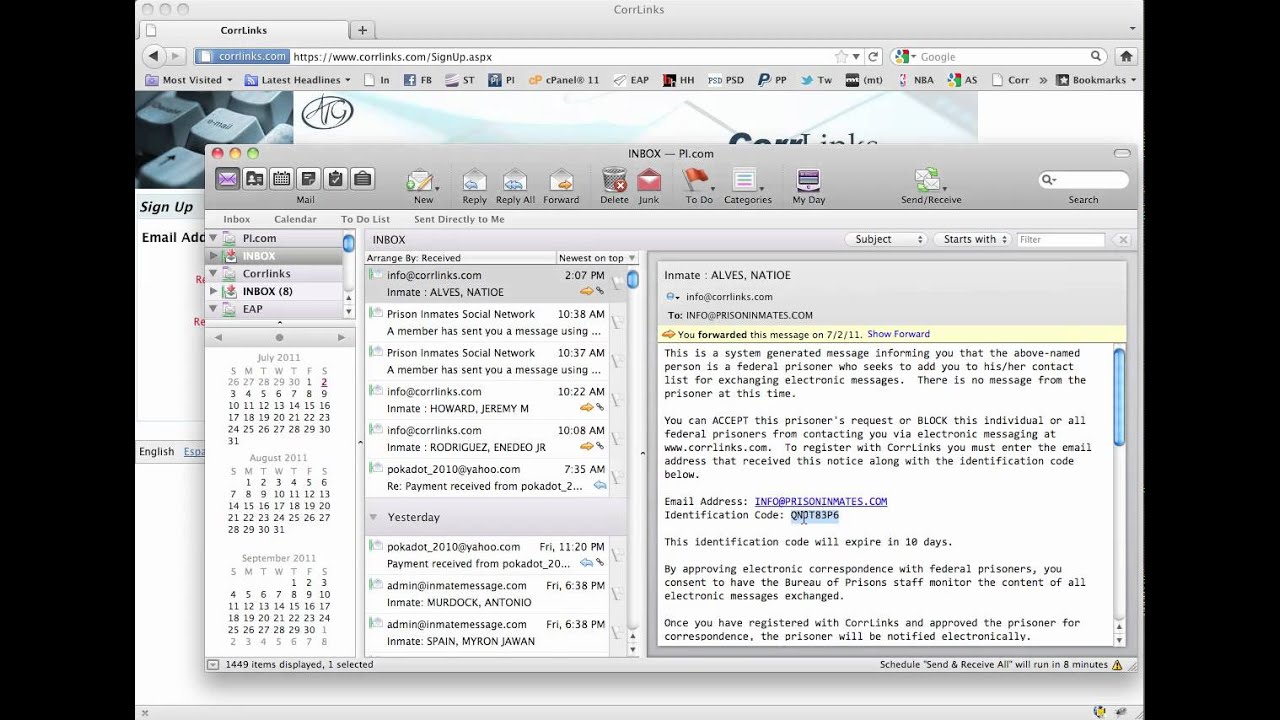Toggle flag on SPAIN, MYRON JAWAN message
Screen dimensions: 1280x720
click(617, 632)
